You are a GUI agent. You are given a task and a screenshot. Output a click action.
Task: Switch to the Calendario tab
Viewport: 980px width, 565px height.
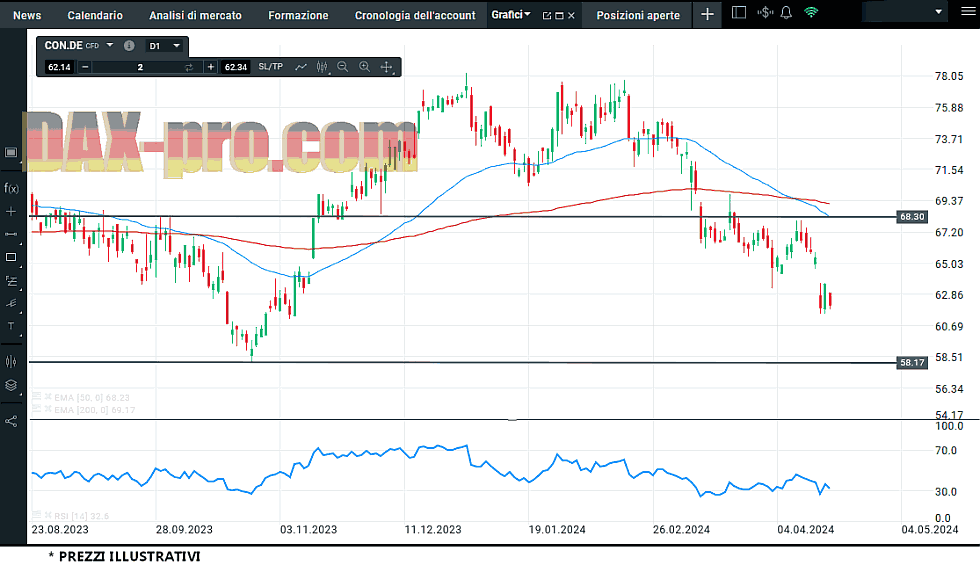(95, 15)
